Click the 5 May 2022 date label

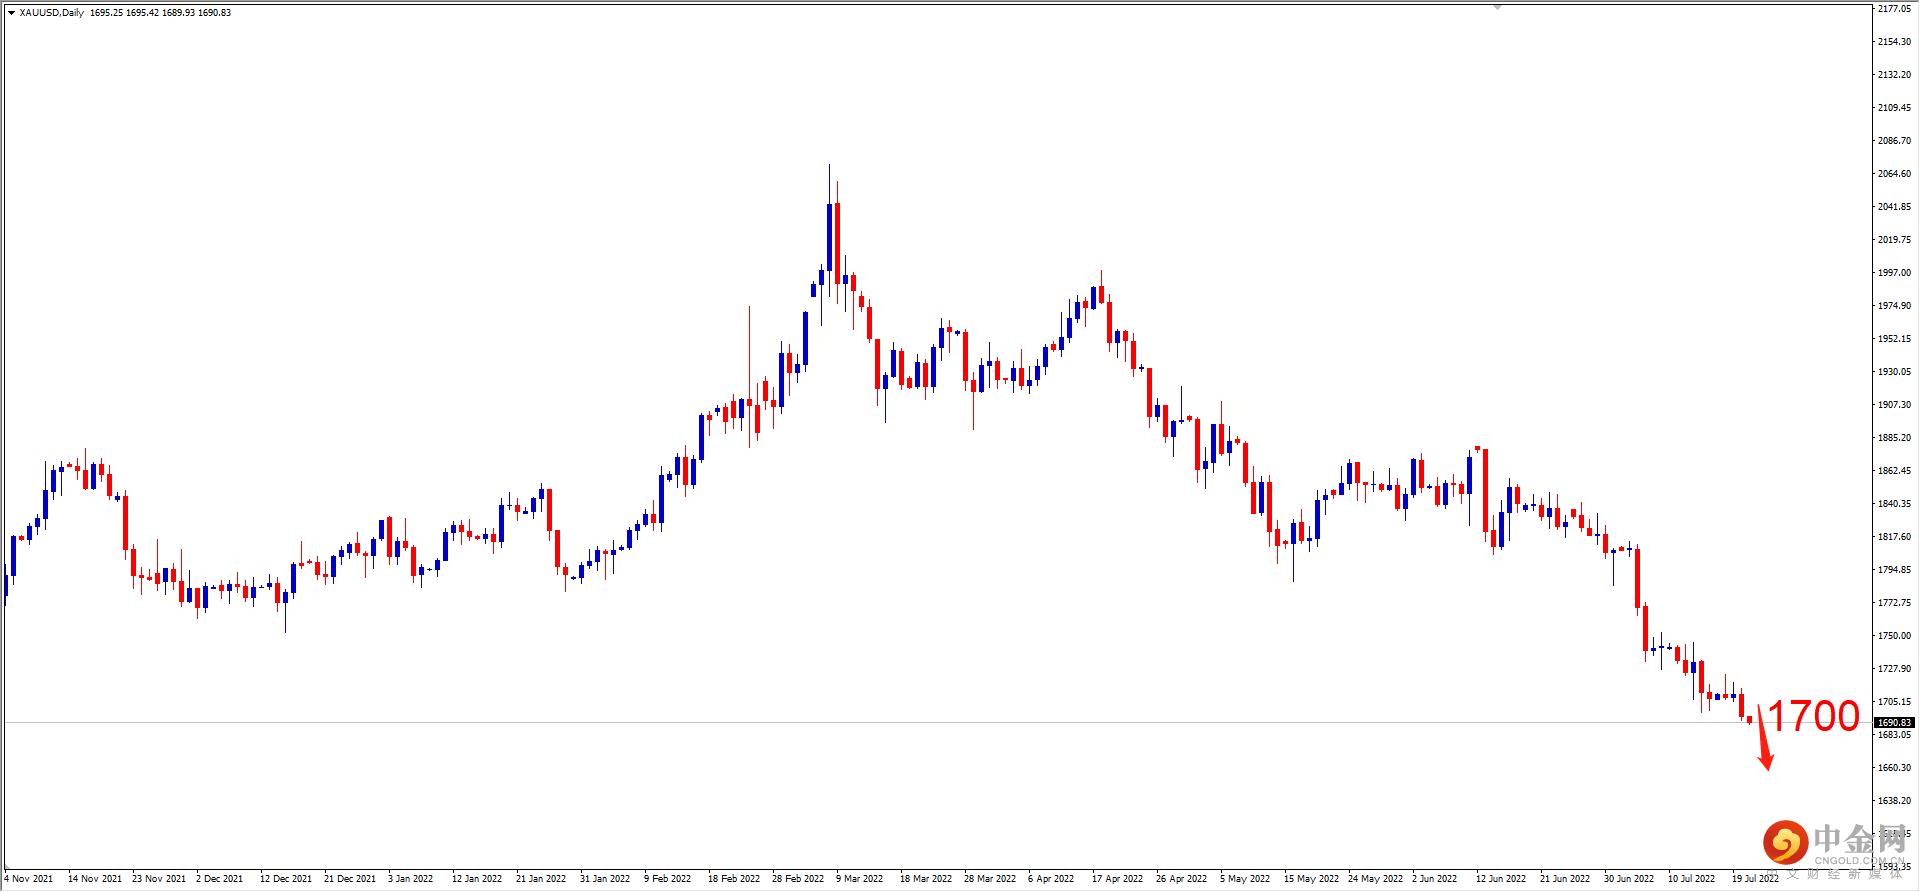click(x=1245, y=878)
